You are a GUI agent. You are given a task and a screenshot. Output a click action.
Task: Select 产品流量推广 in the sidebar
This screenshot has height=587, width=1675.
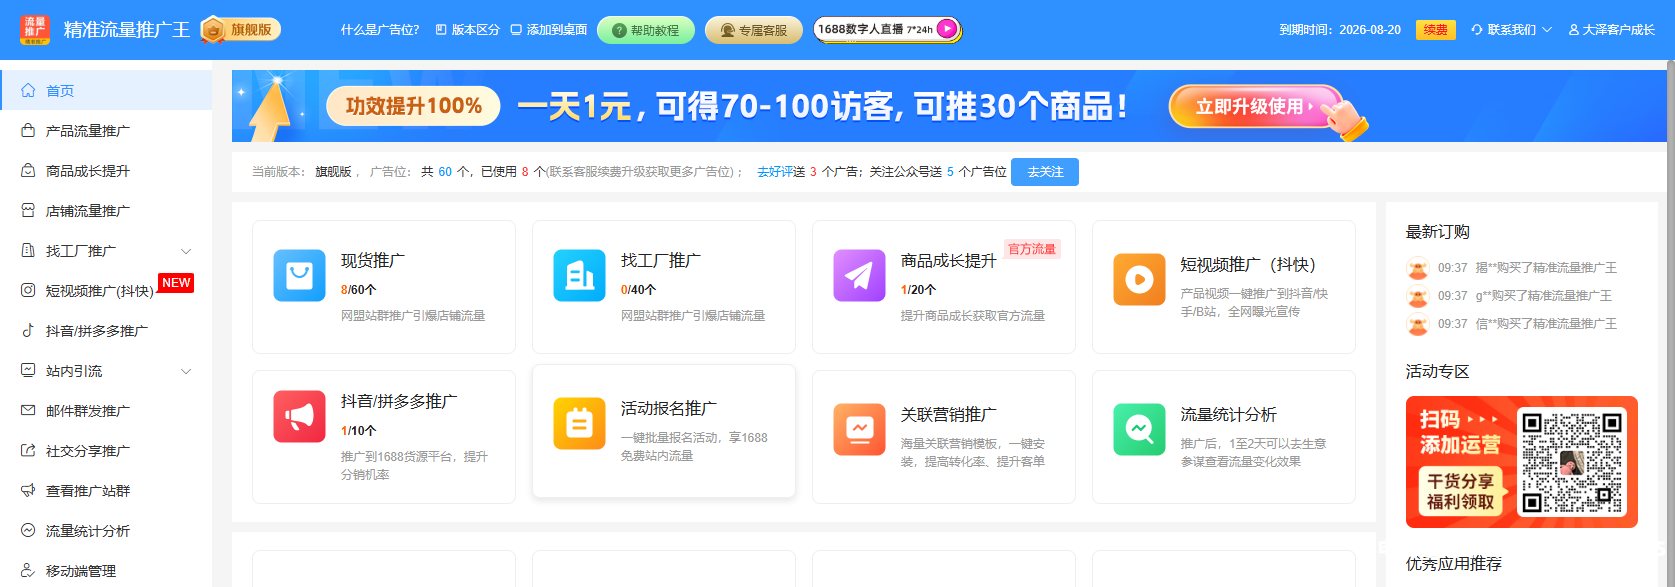tap(88, 131)
